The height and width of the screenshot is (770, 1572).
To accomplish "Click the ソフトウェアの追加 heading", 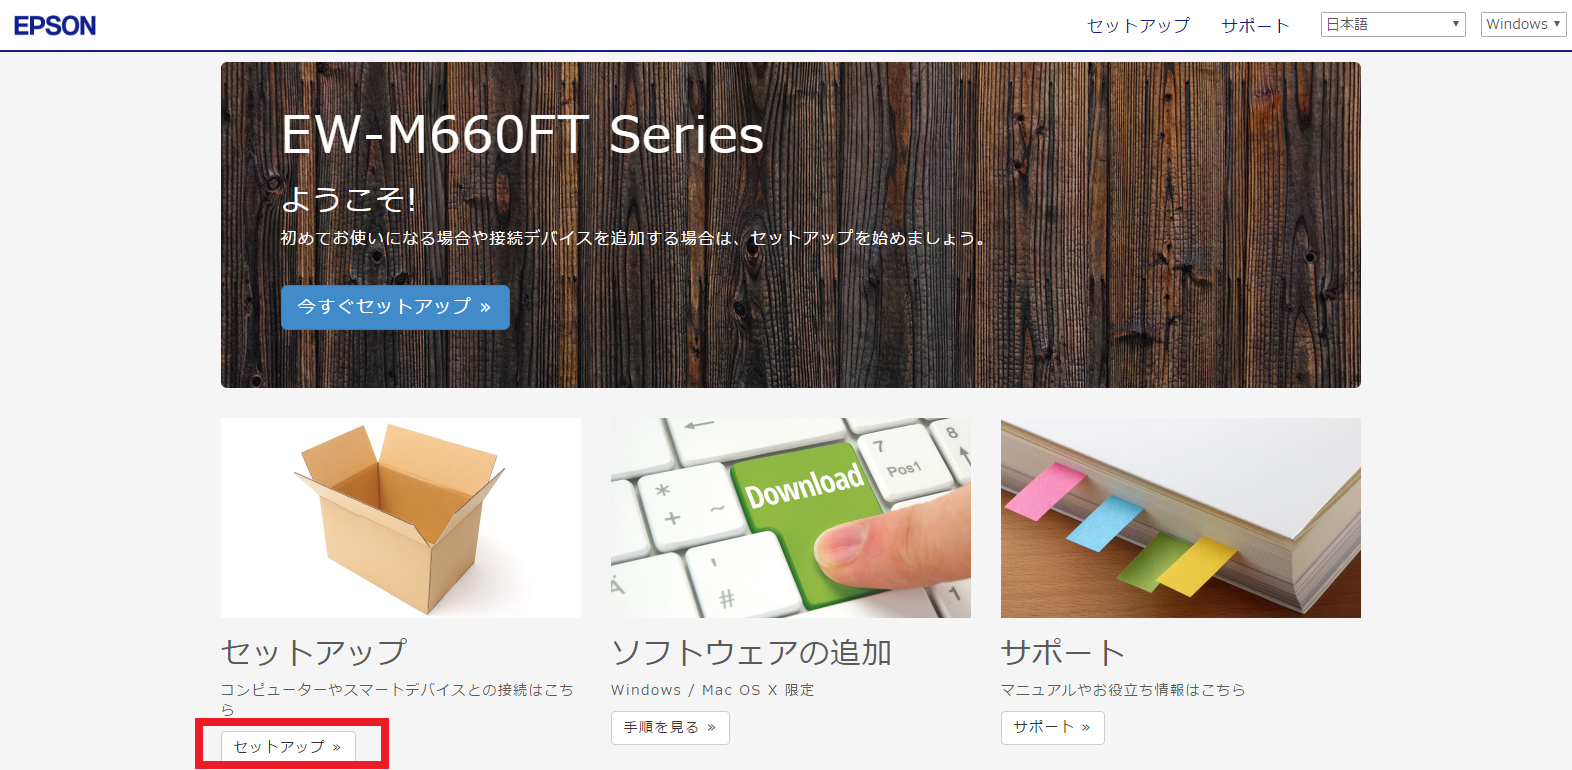I will pyautogui.click(x=752, y=652).
